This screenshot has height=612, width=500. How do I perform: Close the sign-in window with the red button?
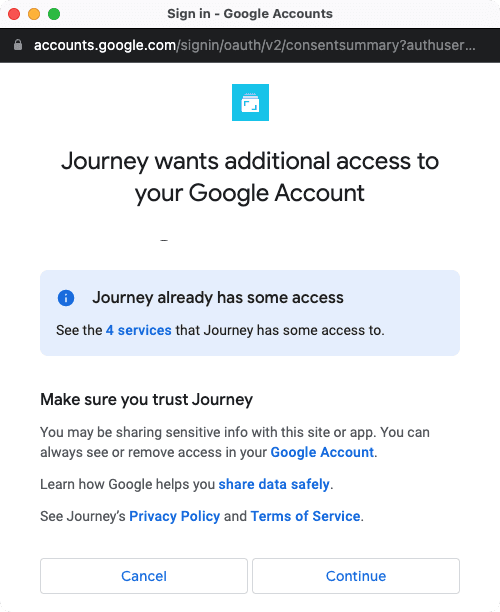(x=14, y=14)
